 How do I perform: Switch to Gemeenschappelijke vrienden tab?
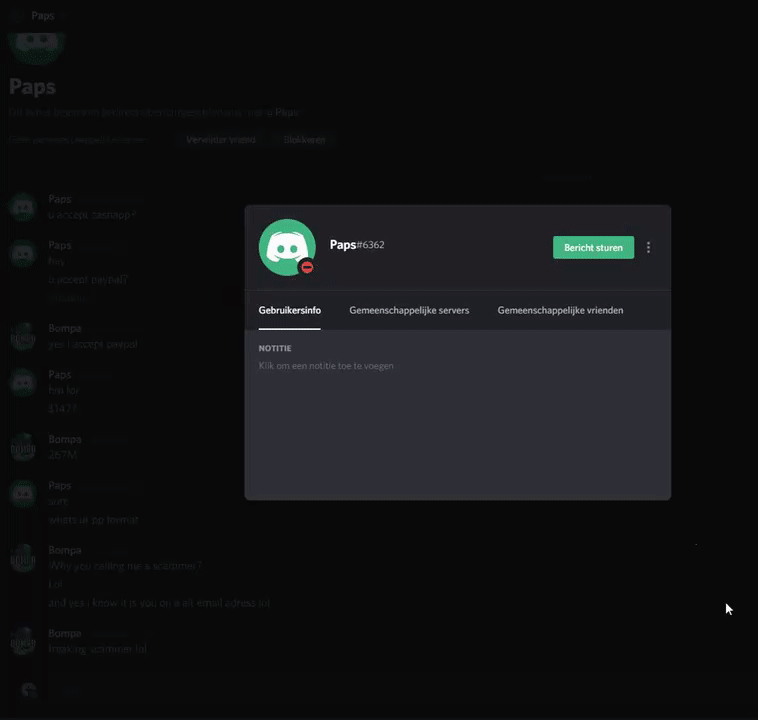(x=560, y=310)
